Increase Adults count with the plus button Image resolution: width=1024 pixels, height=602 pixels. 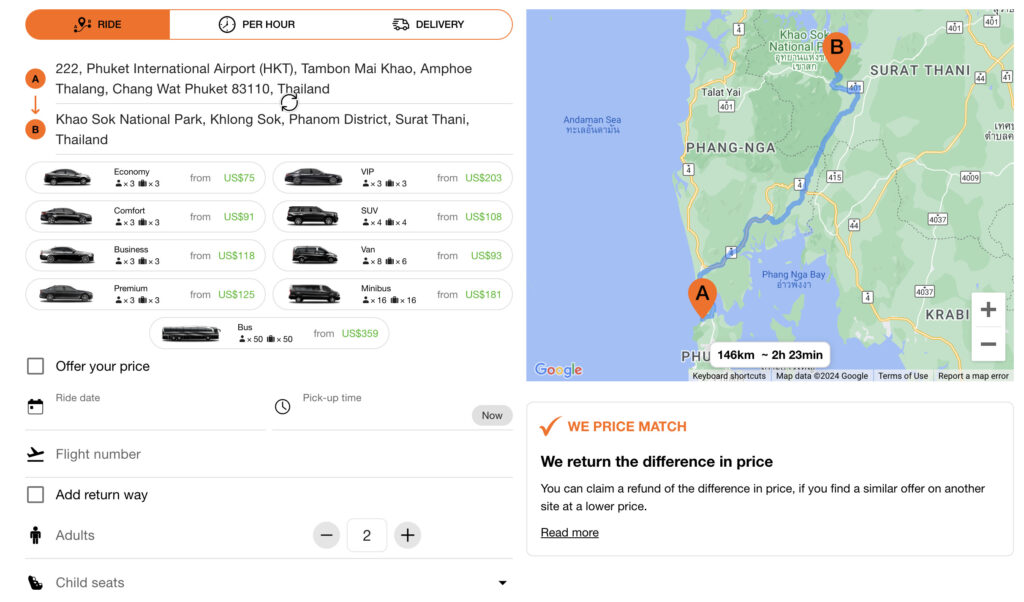(407, 535)
